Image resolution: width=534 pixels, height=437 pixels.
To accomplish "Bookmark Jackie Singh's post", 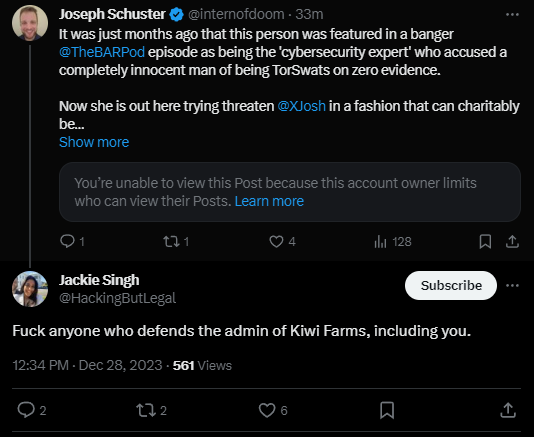I will pos(387,410).
